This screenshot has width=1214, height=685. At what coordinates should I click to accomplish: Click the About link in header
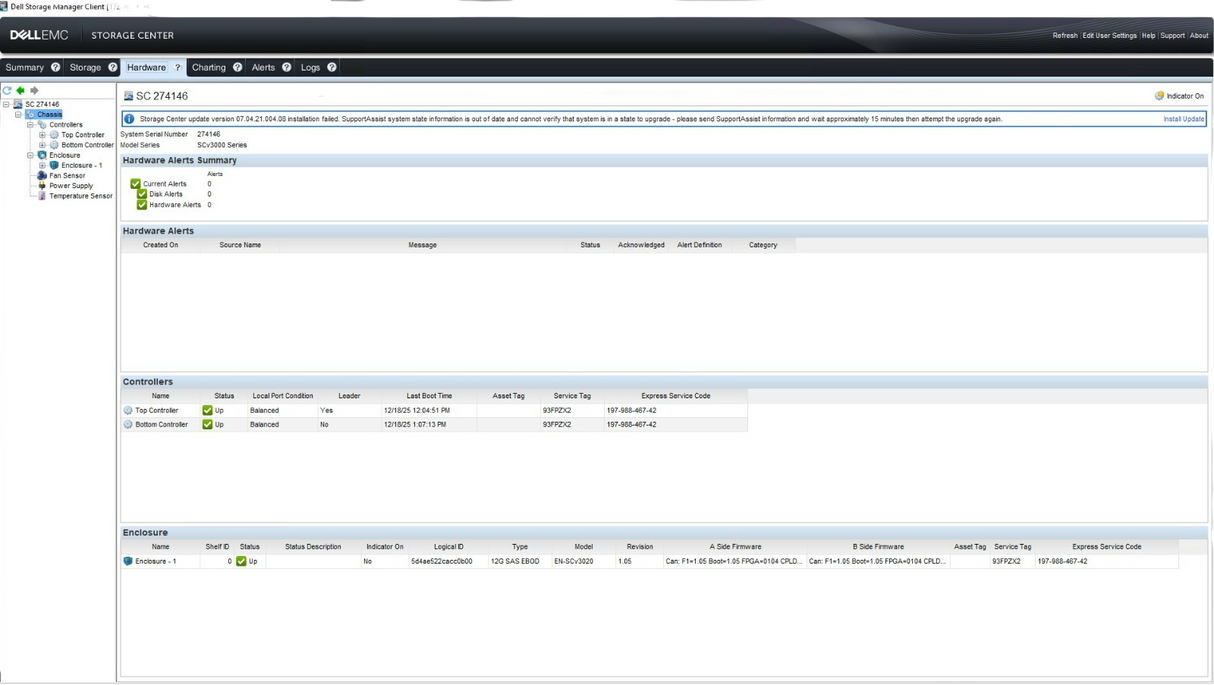tap(1199, 35)
